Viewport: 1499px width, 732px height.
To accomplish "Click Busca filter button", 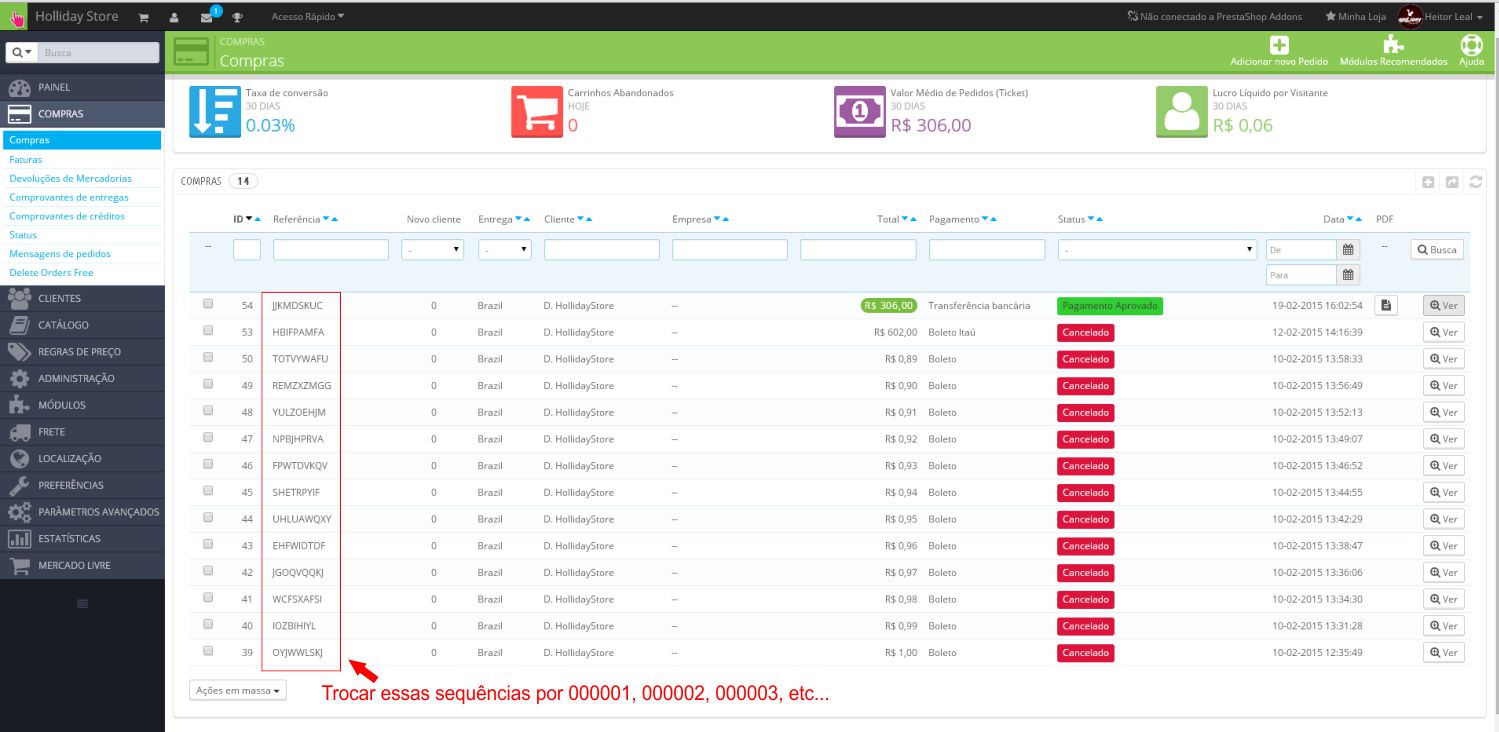I will [1437, 250].
